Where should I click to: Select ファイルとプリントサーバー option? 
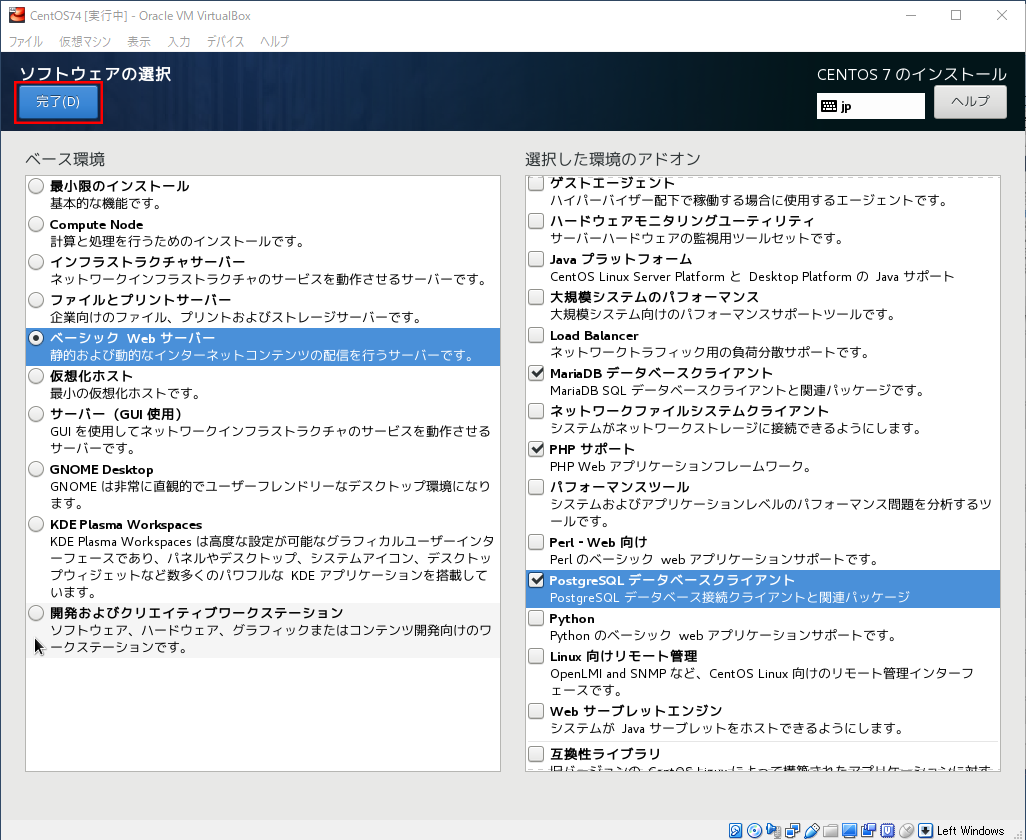click(36, 300)
